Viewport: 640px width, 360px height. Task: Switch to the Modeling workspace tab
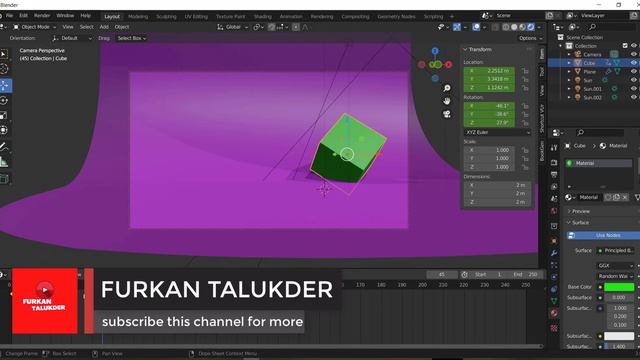(x=138, y=16)
